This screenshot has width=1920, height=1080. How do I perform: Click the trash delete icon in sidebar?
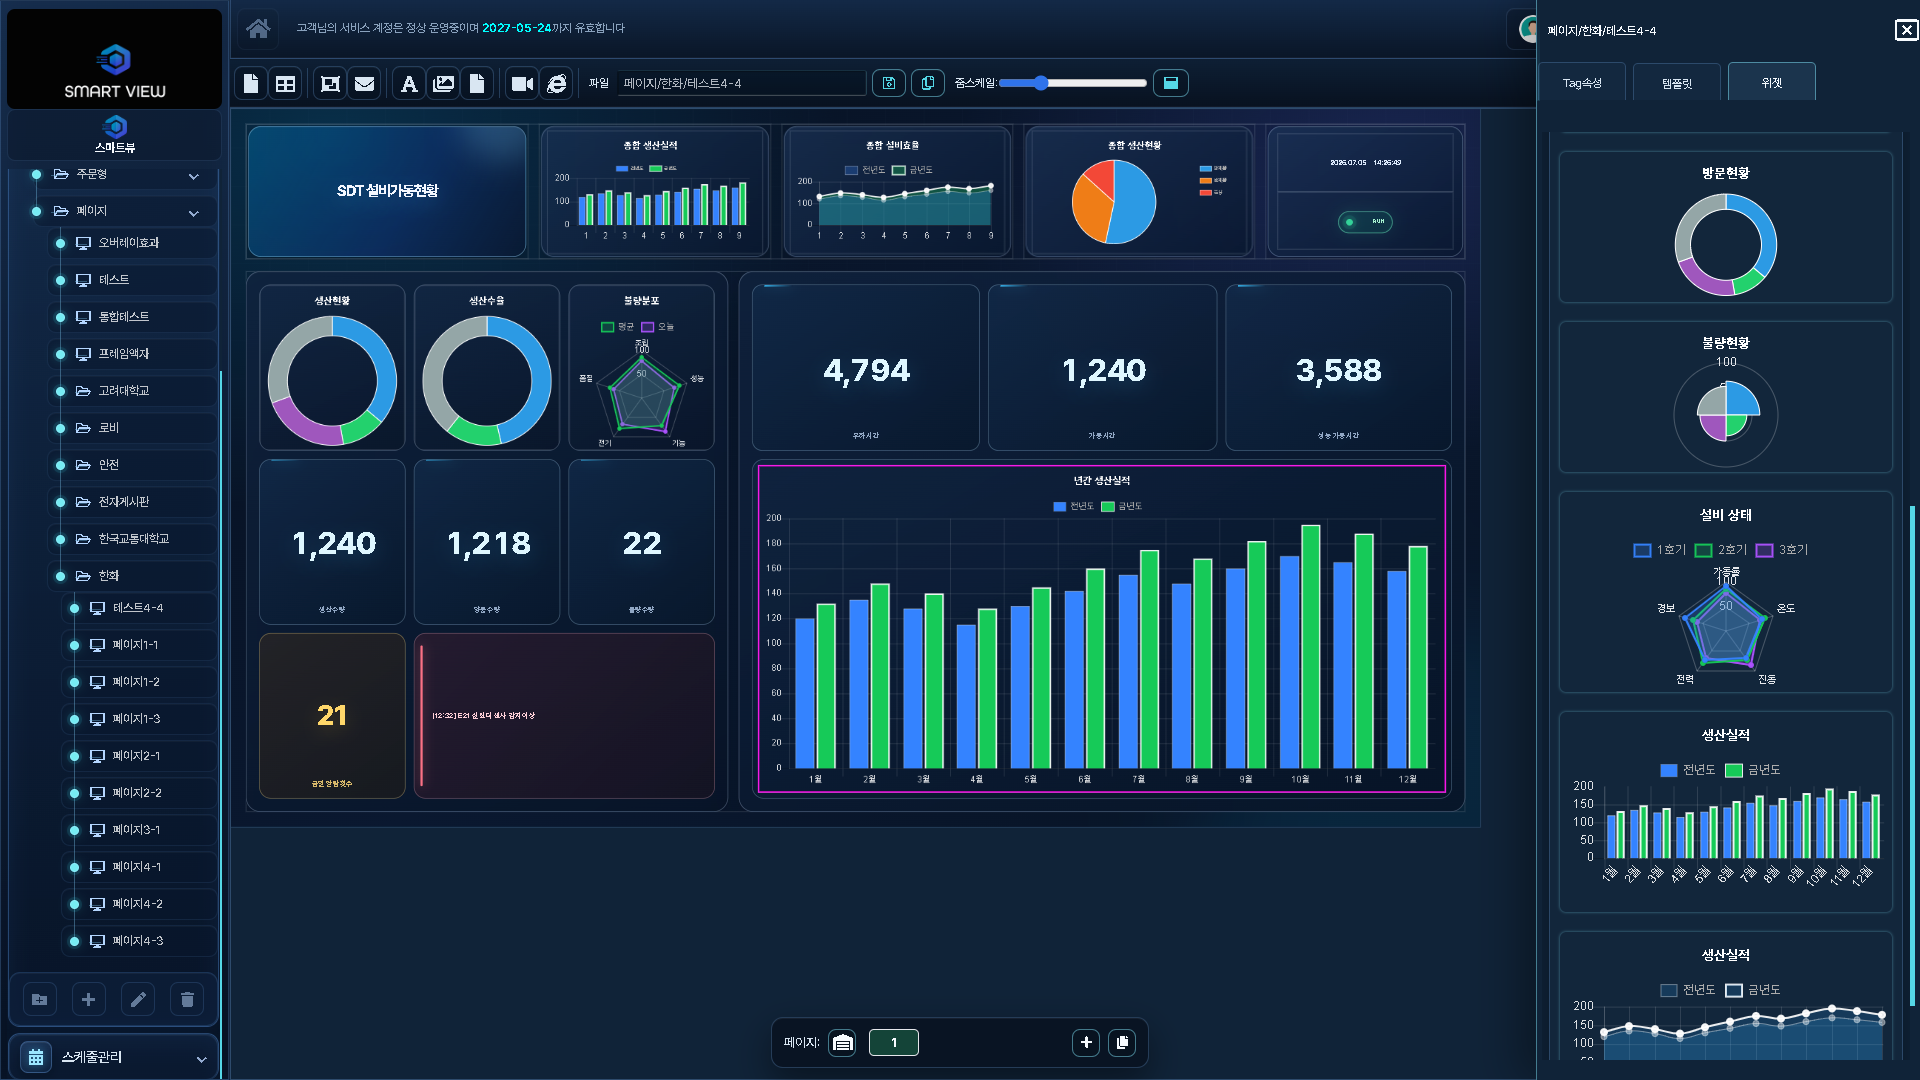pos(187,999)
